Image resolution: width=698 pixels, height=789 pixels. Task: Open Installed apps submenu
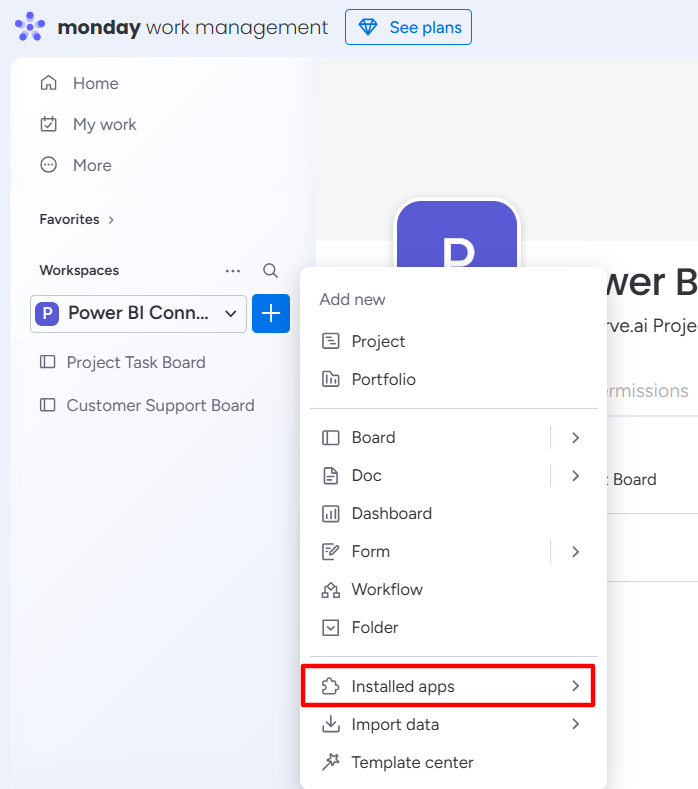point(448,686)
